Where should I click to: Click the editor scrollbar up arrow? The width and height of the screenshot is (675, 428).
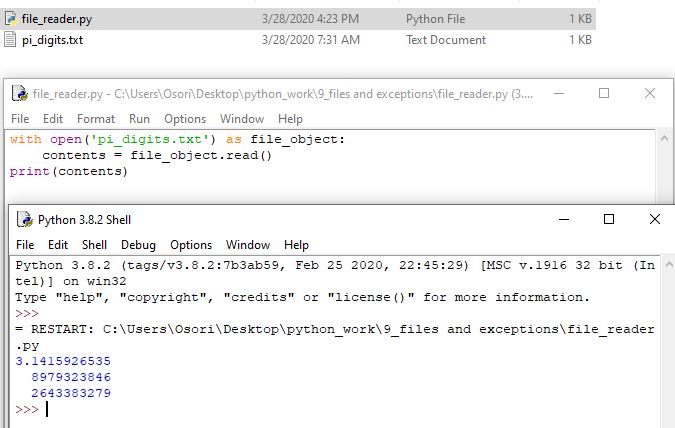[664, 139]
